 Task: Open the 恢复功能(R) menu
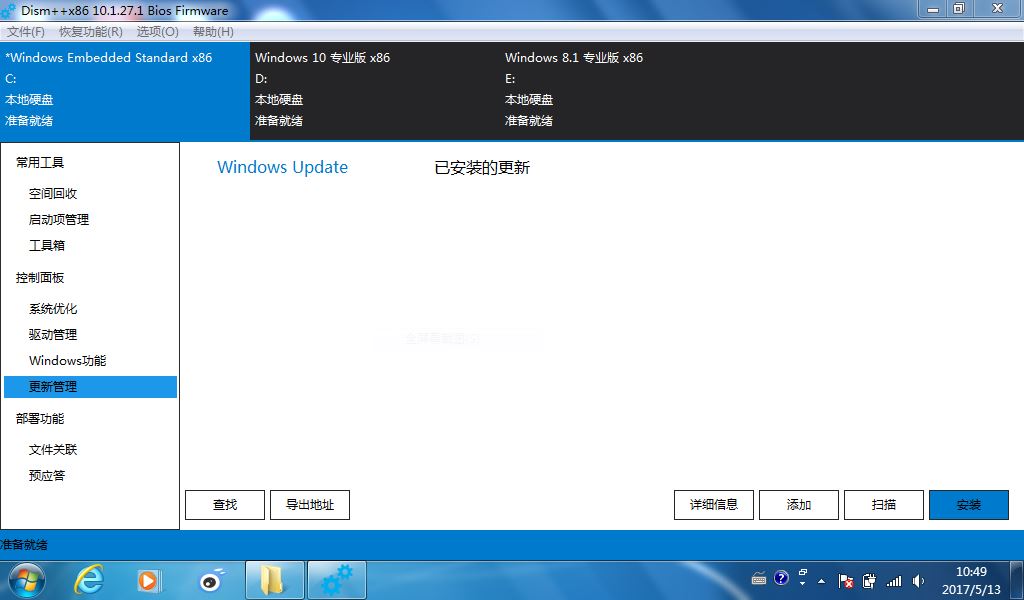[91, 32]
